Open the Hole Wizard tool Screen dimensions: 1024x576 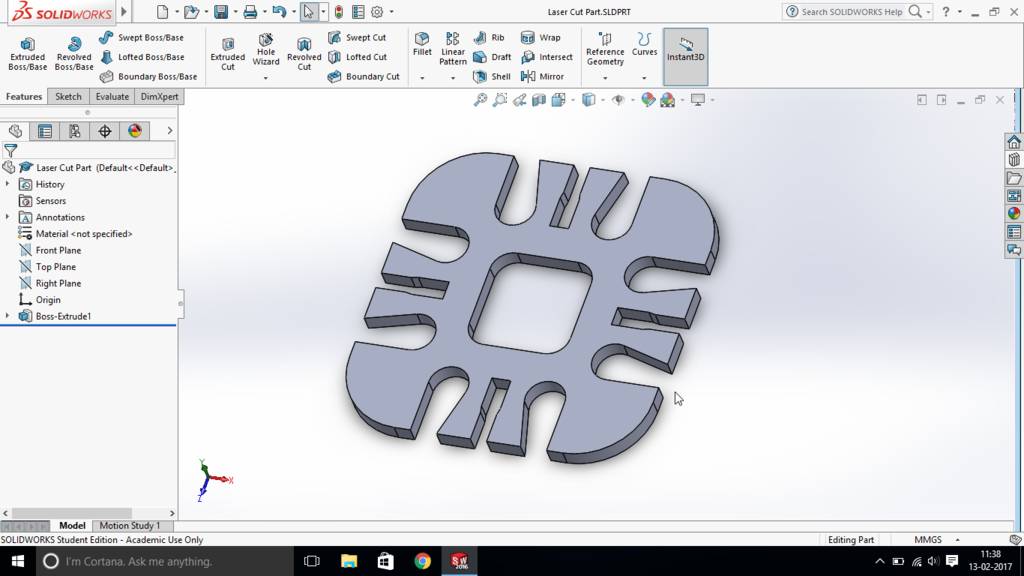pos(266,49)
